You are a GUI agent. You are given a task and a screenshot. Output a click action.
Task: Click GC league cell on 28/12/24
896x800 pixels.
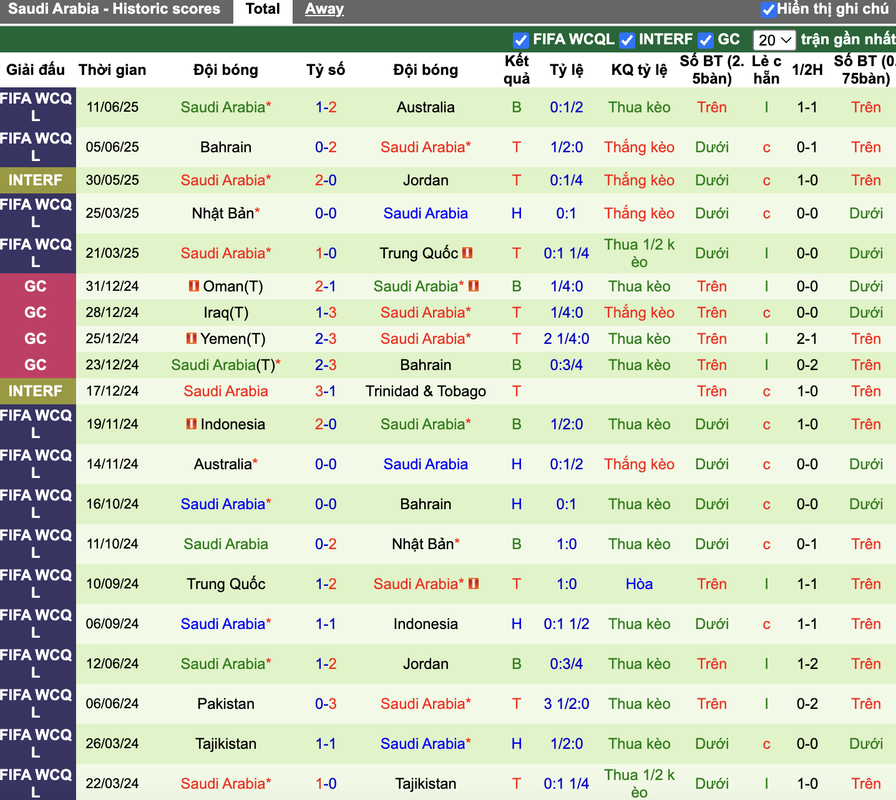click(35, 312)
